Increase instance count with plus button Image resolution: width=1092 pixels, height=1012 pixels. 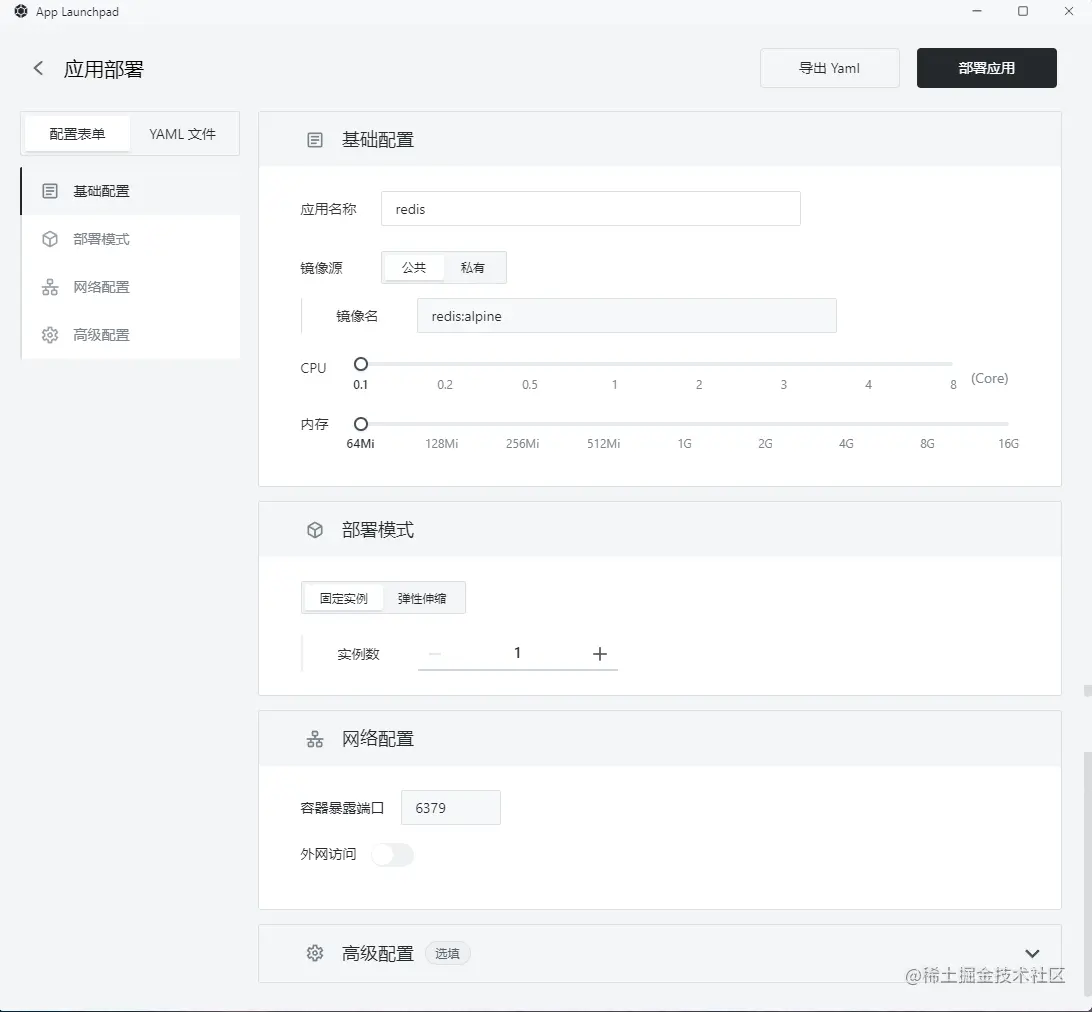600,653
